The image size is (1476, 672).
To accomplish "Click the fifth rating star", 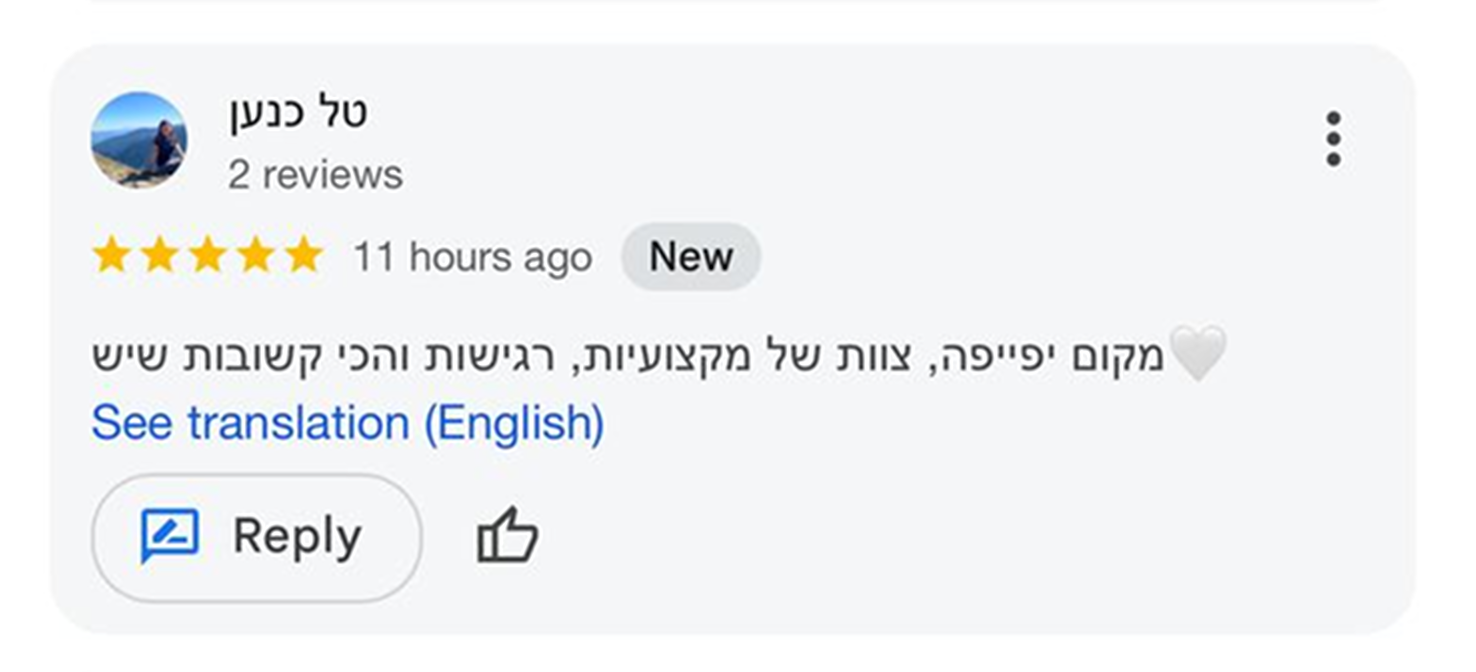I will pos(303,256).
